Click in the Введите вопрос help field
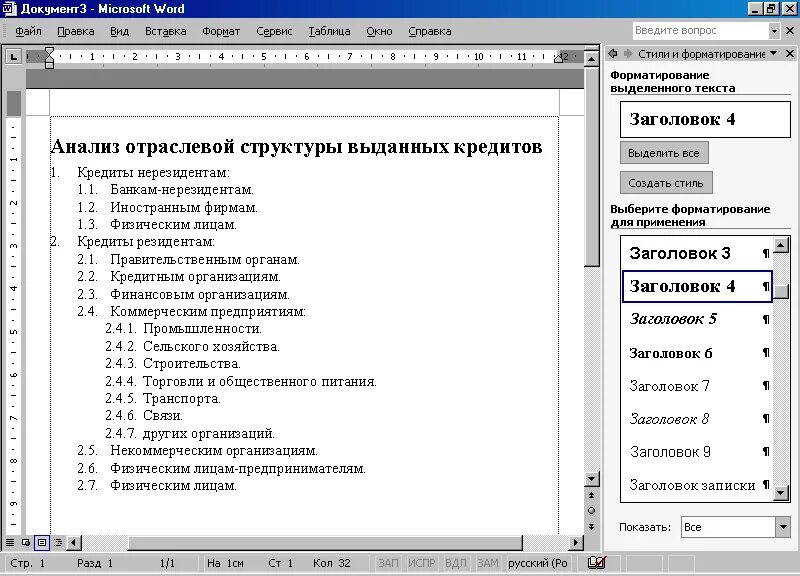 point(701,31)
